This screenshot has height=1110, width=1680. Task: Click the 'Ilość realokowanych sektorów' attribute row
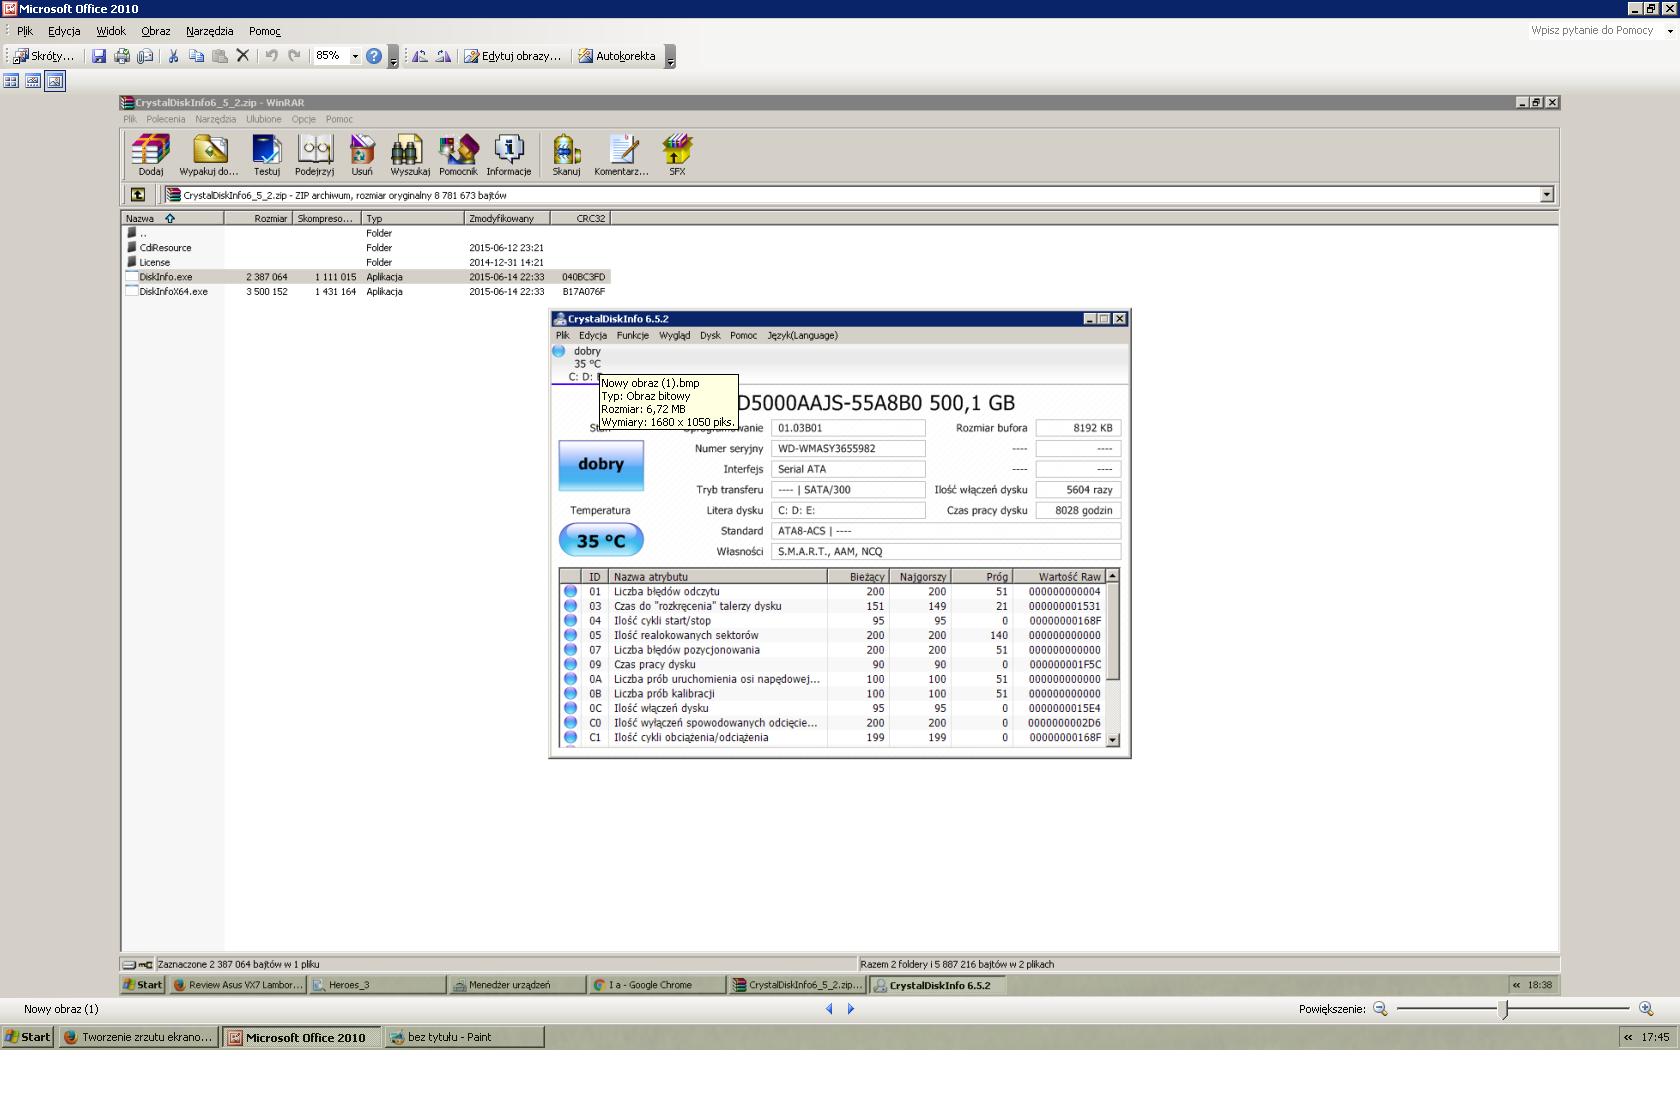[x=833, y=635]
